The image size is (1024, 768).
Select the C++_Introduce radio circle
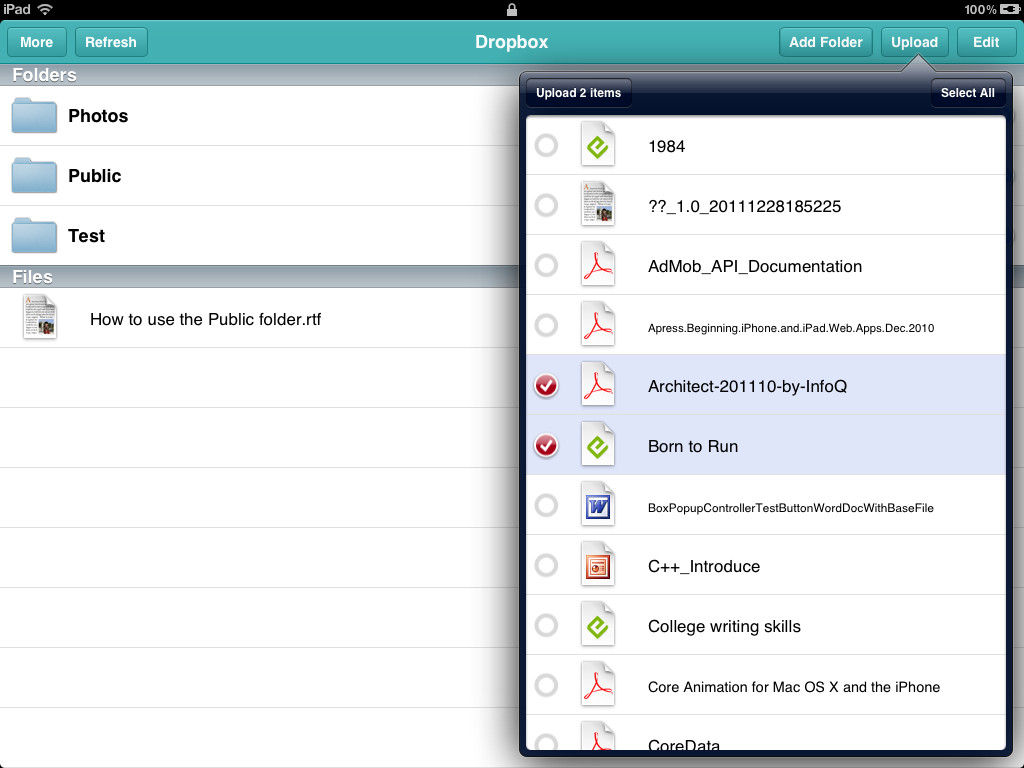point(546,566)
